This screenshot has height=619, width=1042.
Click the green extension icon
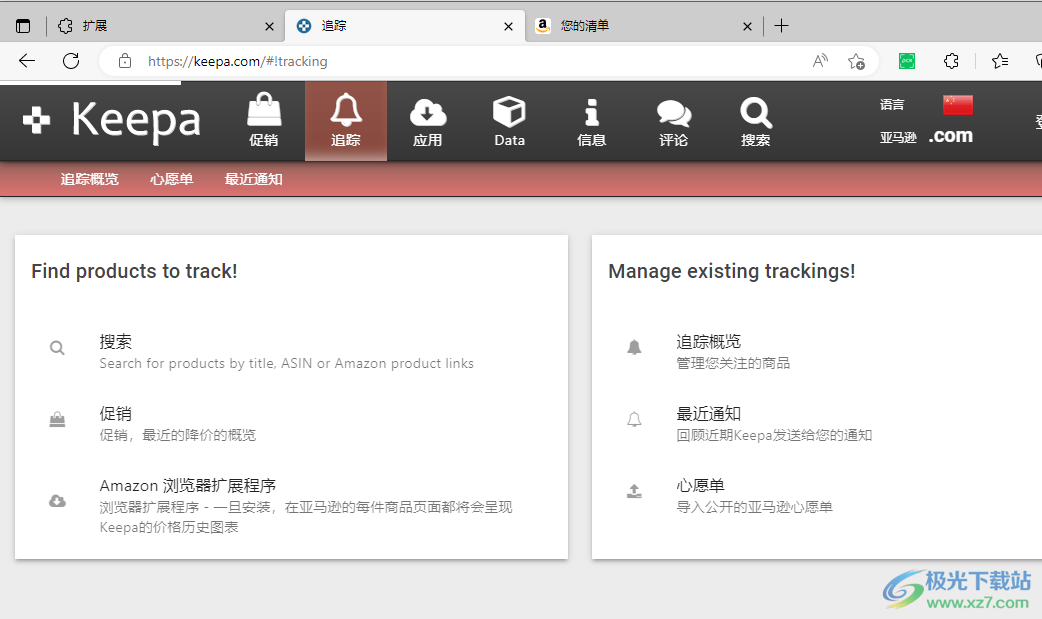click(x=906, y=61)
